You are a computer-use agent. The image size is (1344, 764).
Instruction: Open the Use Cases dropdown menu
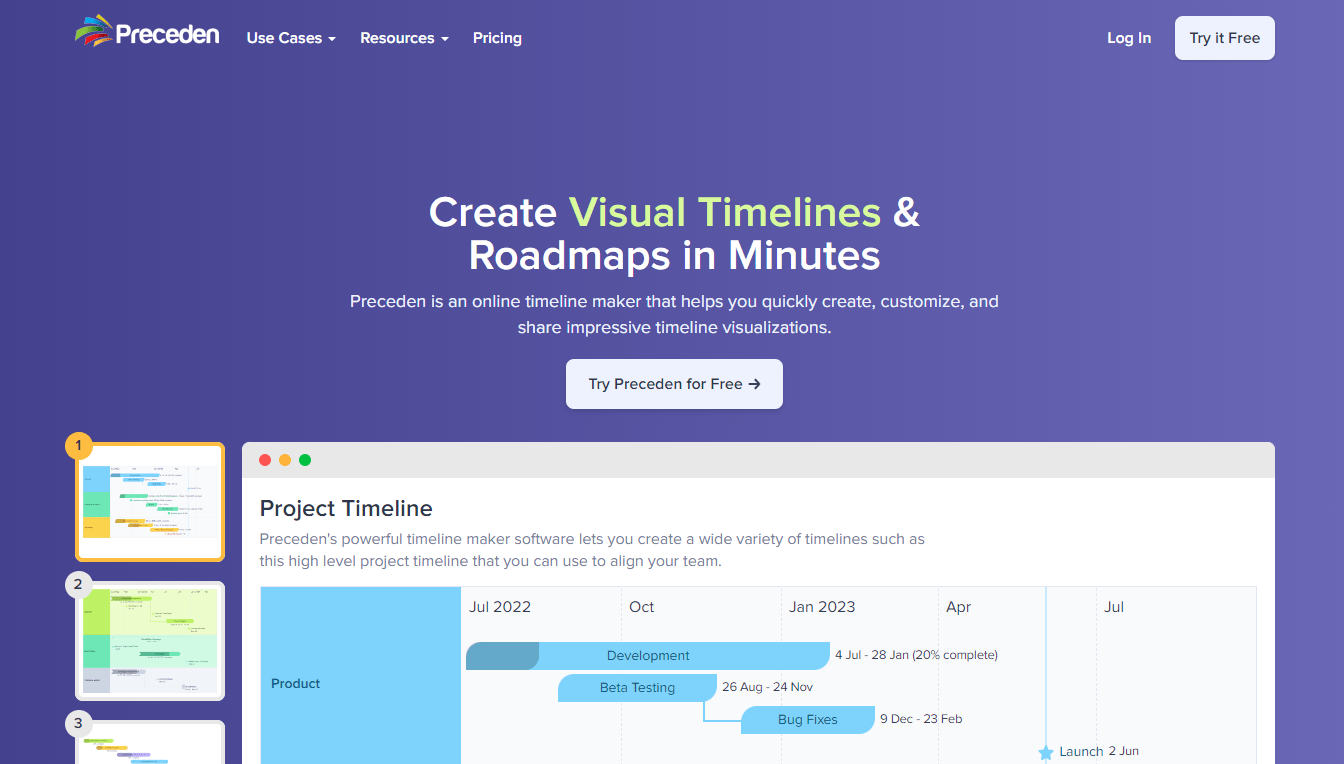[x=291, y=38]
